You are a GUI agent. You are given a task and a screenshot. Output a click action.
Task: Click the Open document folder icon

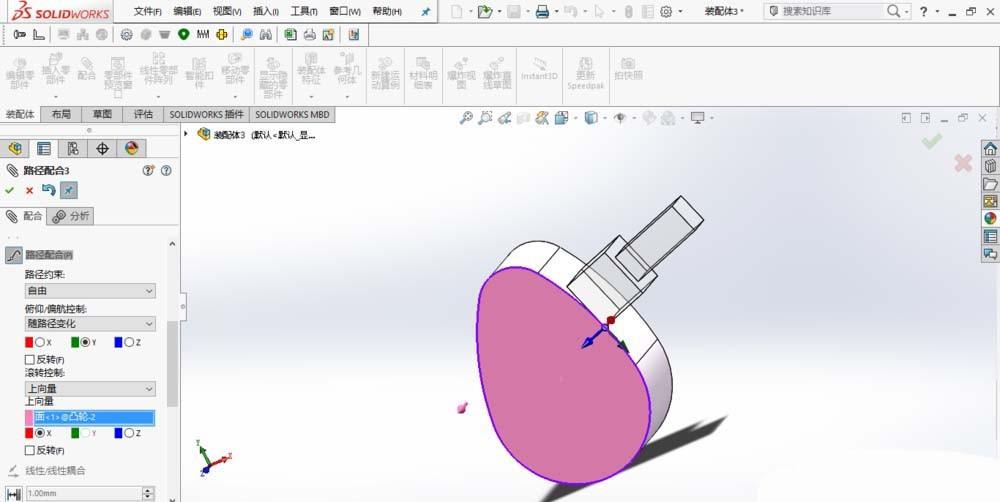[x=485, y=11]
